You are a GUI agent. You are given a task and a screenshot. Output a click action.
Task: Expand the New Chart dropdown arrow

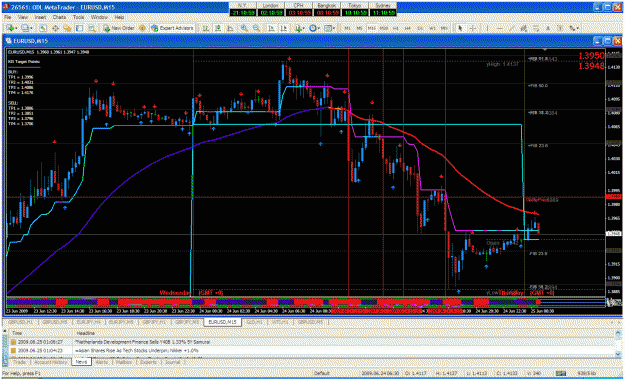pos(16,28)
